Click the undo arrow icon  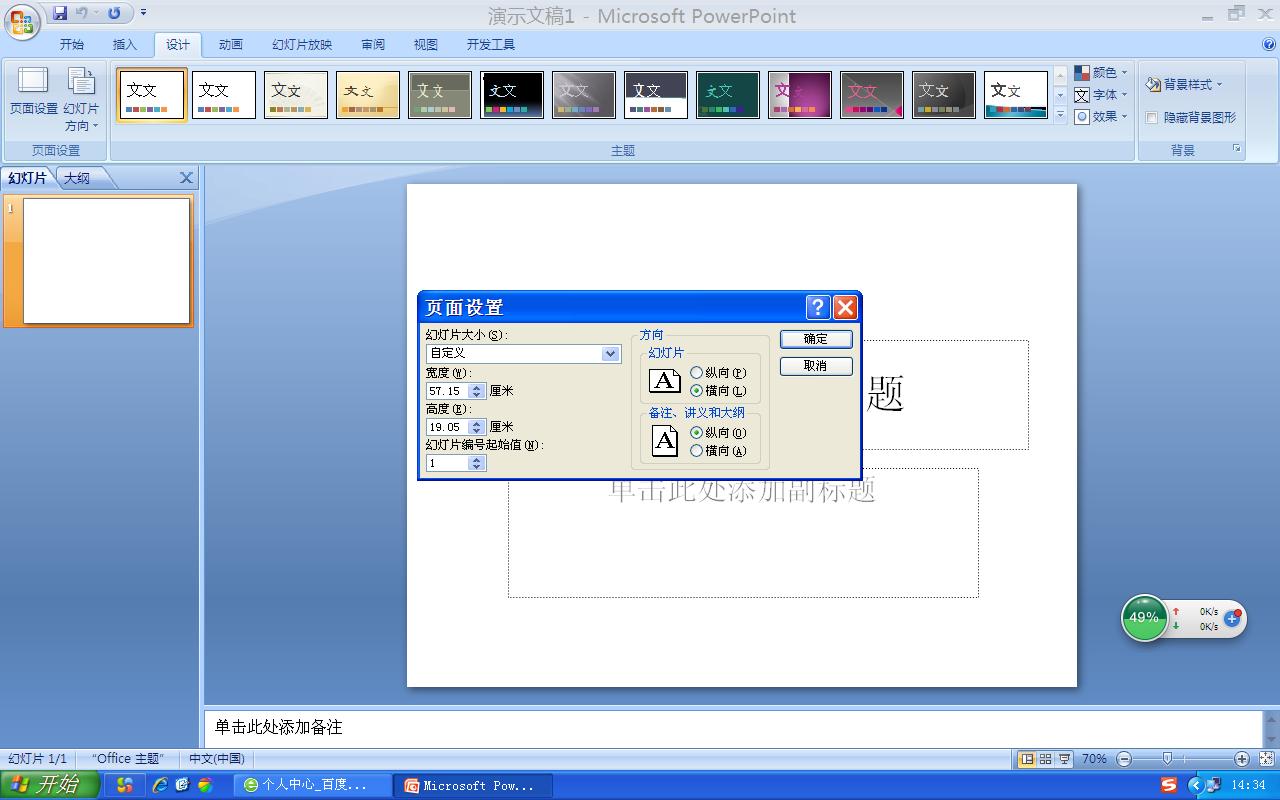point(81,13)
